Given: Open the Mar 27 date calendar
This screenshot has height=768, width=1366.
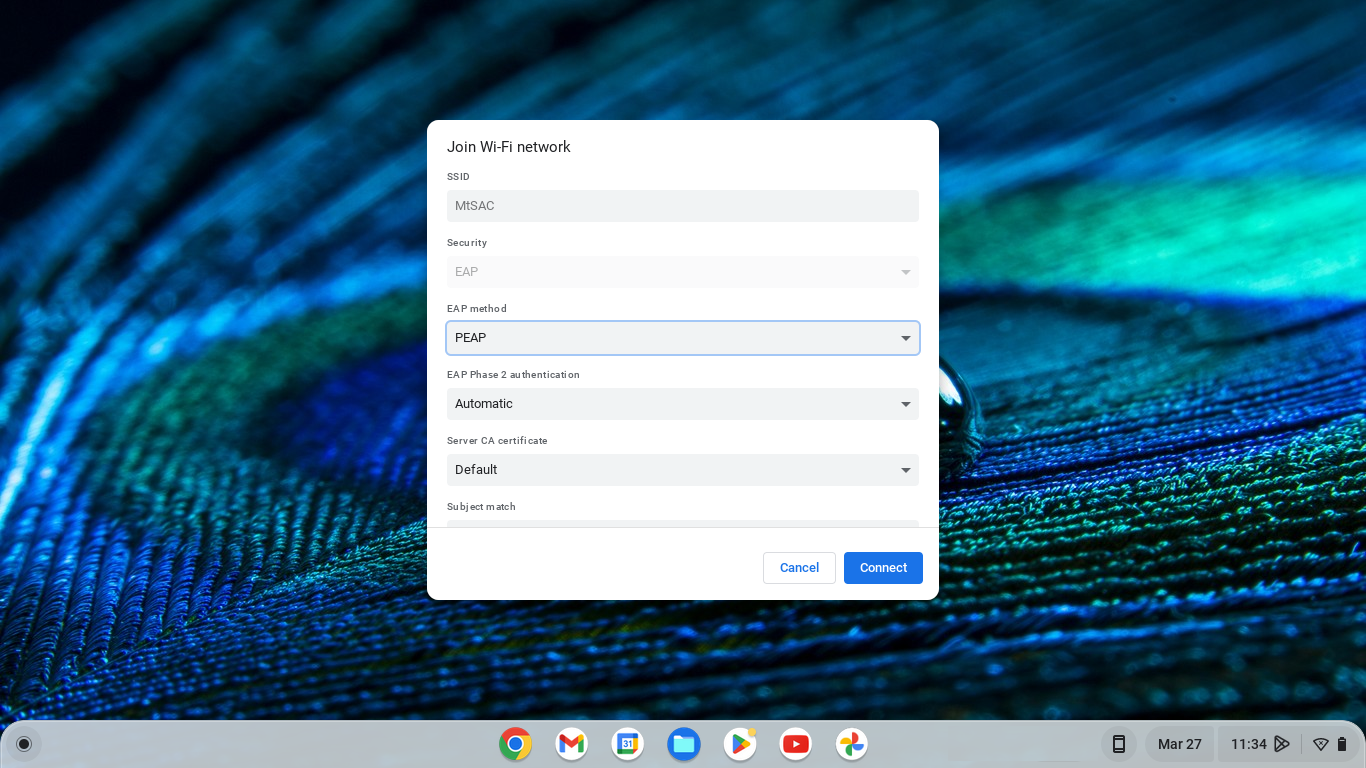Looking at the screenshot, I should coord(1179,744).
